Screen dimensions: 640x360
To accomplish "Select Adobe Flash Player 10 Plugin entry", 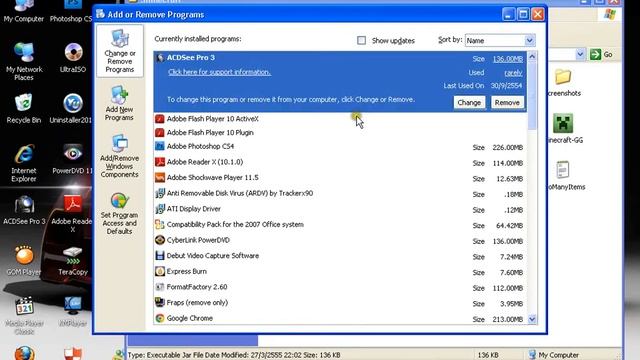I will (341, 133).
